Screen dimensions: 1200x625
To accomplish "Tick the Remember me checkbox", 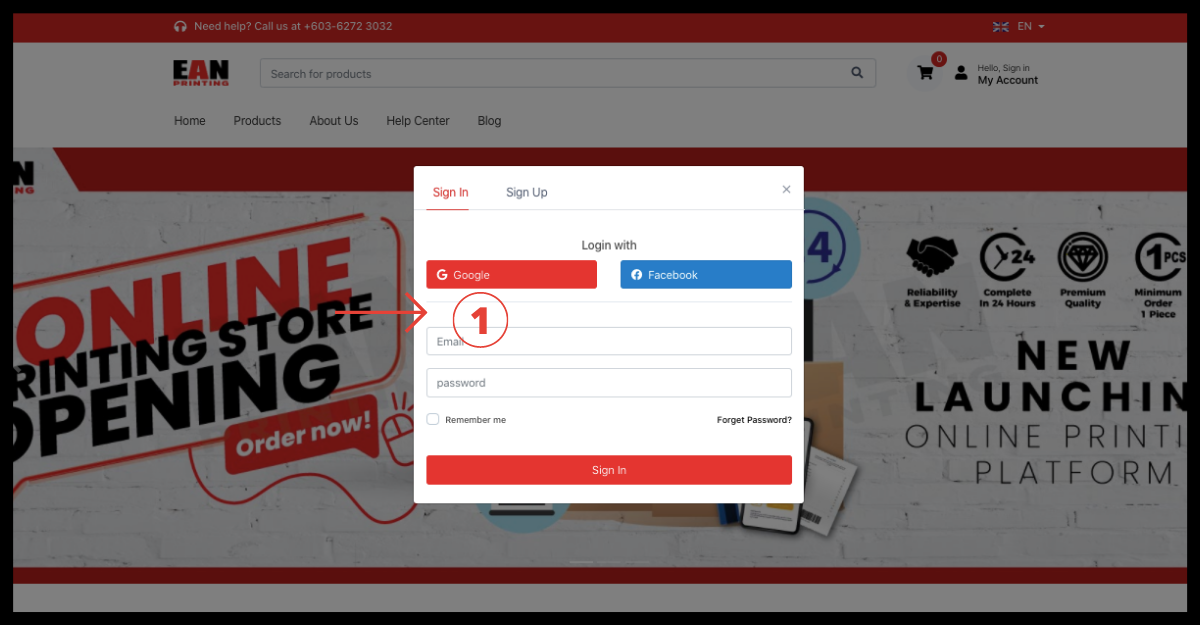I will [433, 420].
